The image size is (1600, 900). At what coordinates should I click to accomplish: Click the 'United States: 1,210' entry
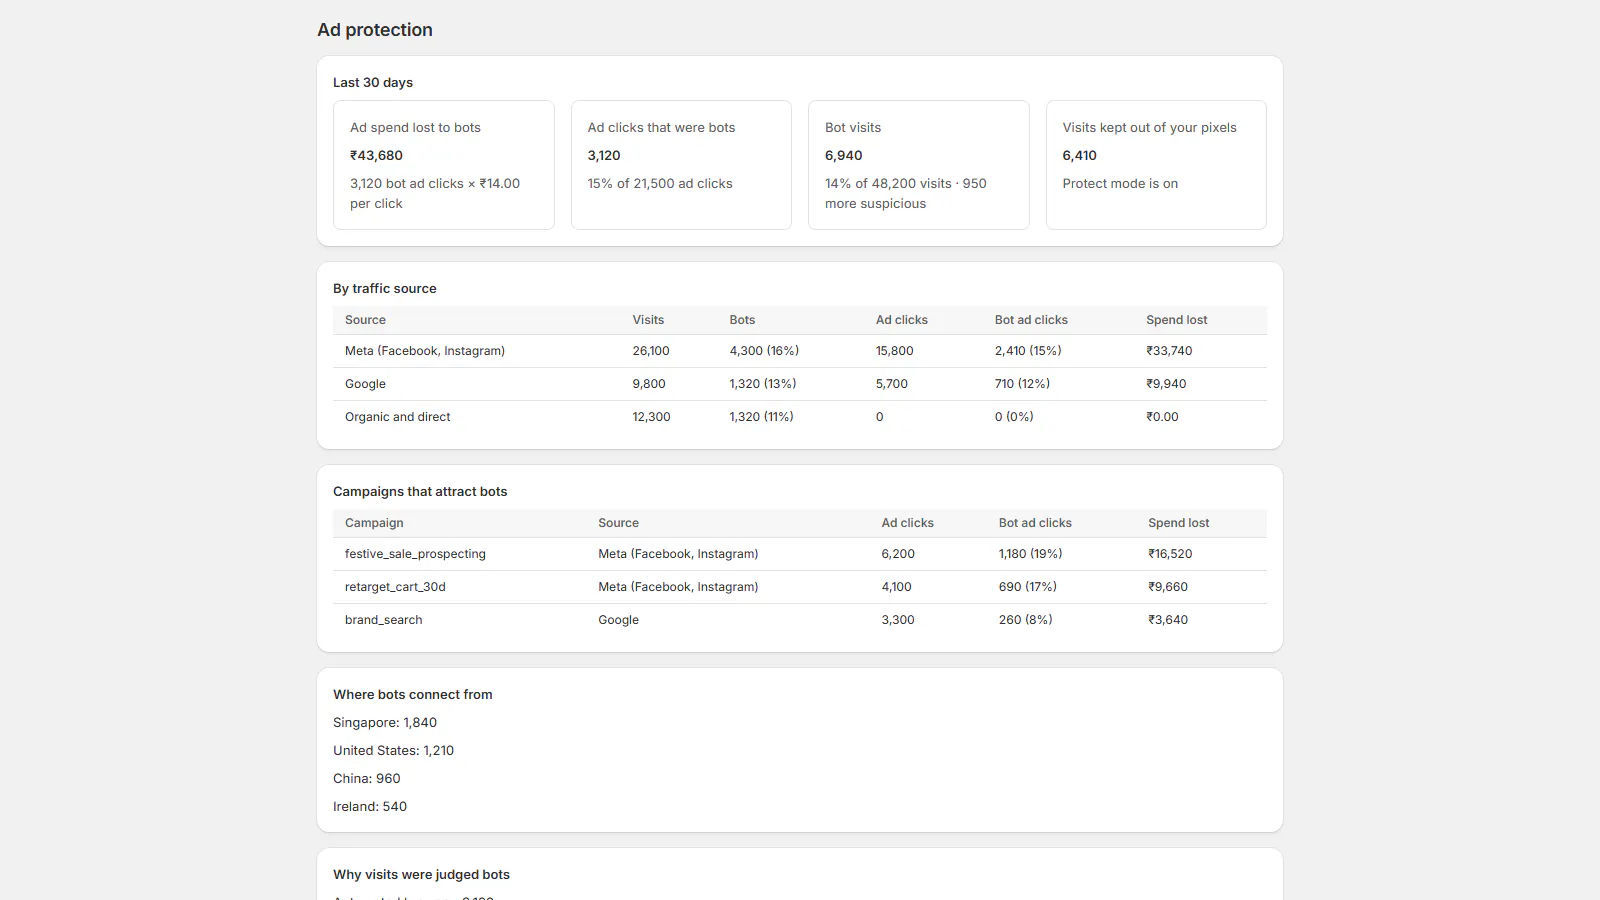click(393, 750)
